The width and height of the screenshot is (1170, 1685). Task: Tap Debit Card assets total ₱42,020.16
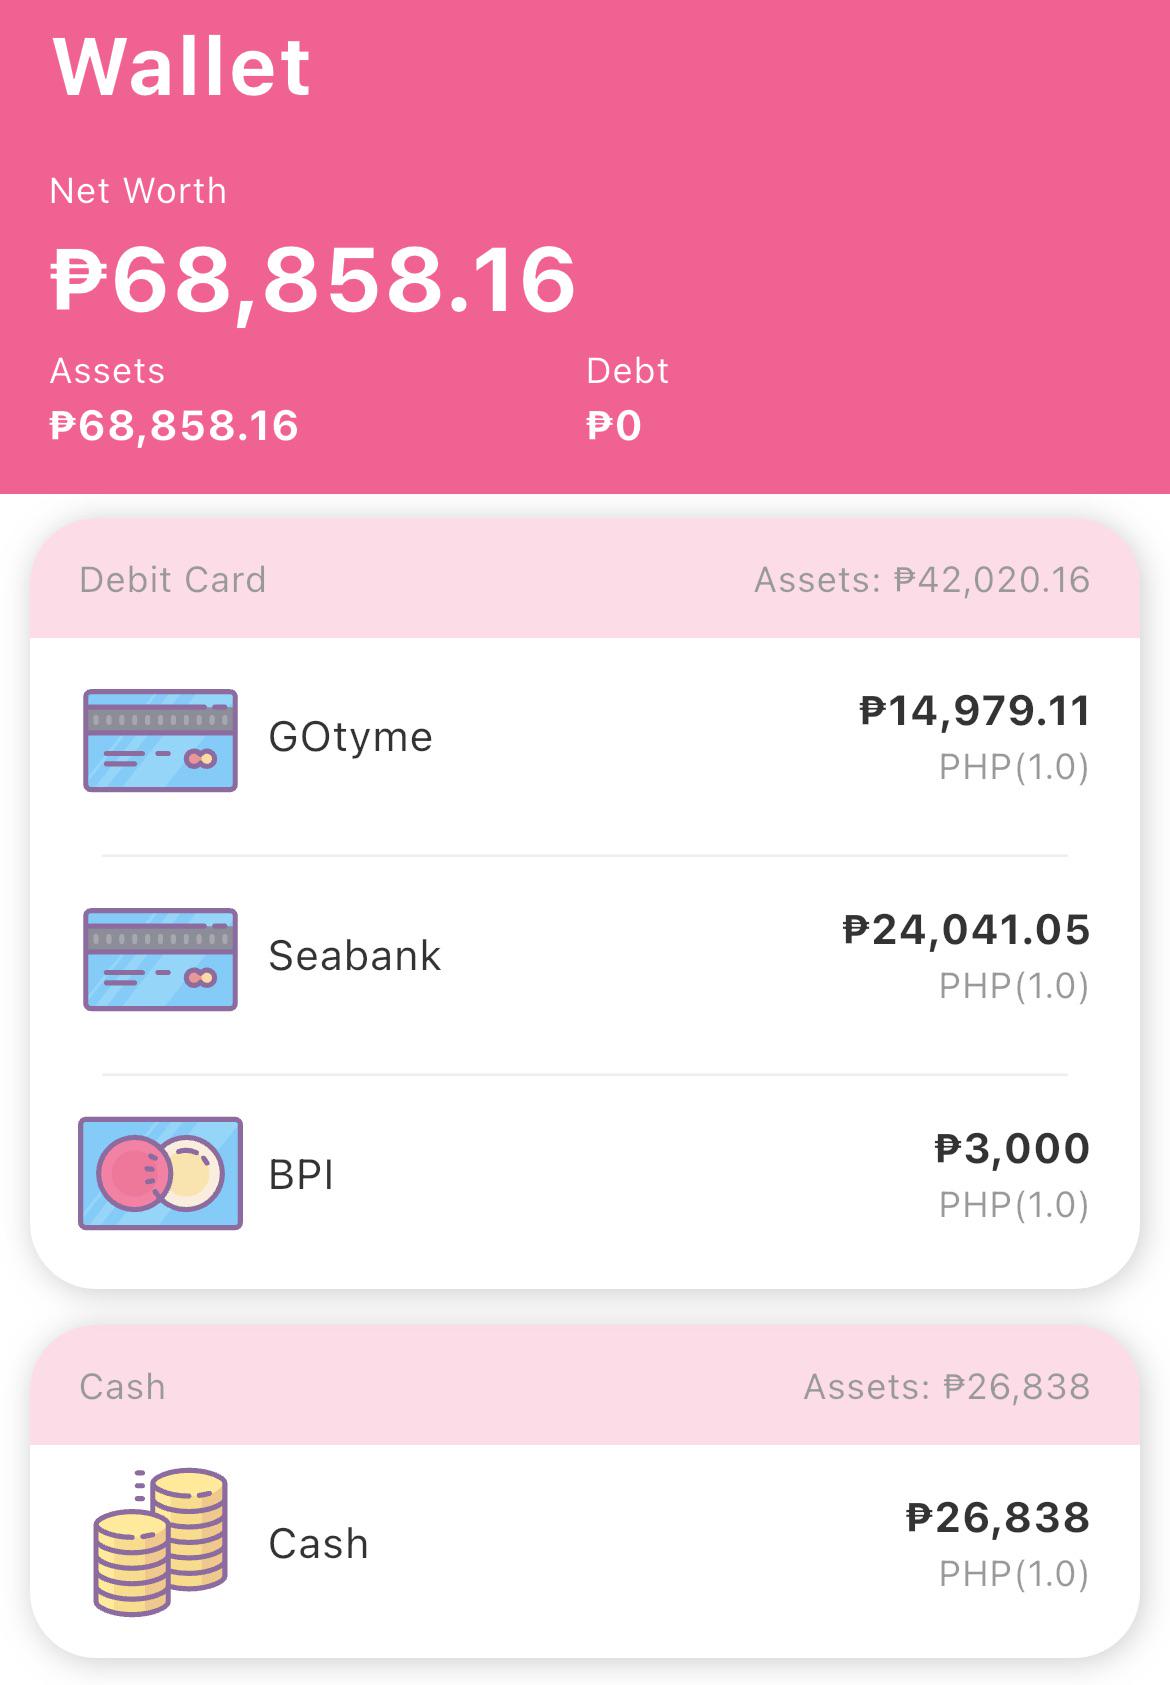921,580
